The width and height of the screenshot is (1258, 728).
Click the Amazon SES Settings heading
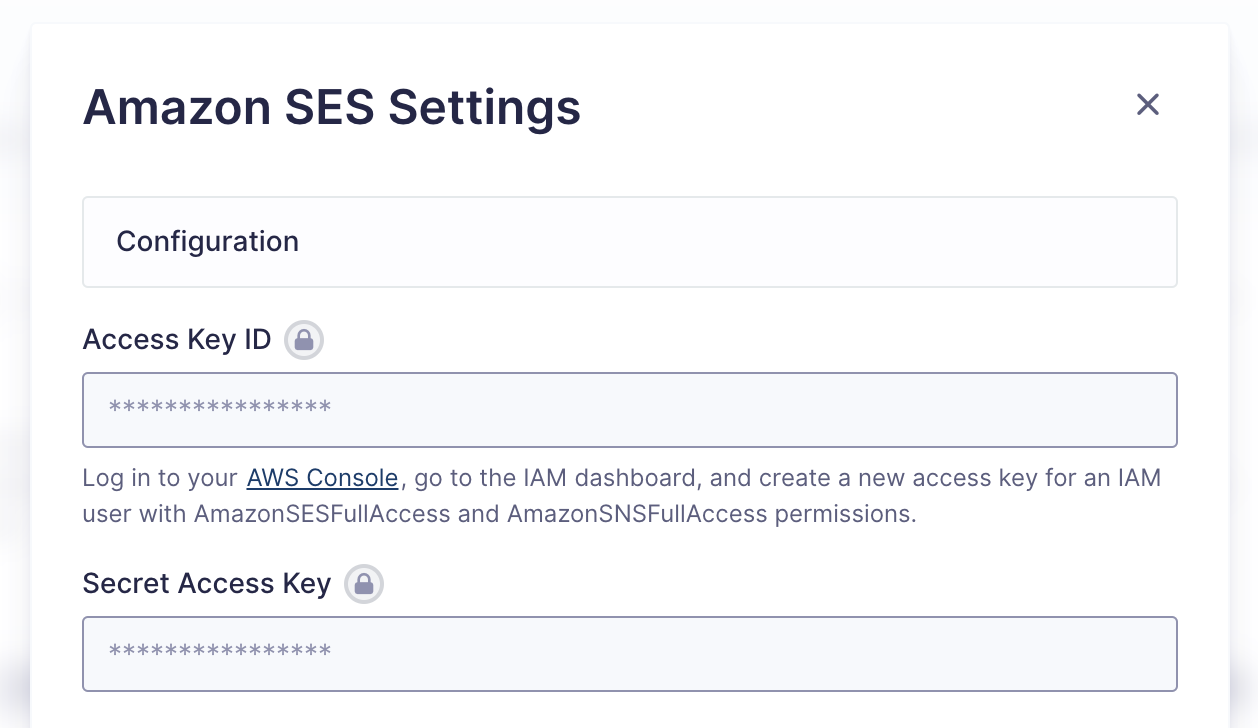pos(332,107)
